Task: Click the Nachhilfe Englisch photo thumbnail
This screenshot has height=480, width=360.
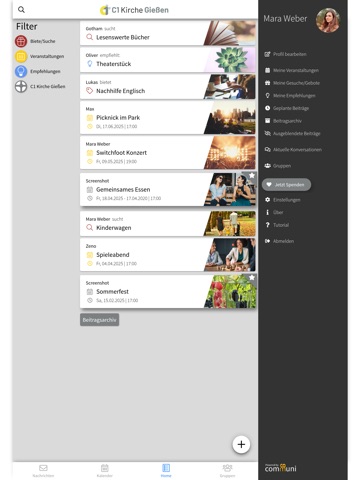Action: [x=230, y=87]
